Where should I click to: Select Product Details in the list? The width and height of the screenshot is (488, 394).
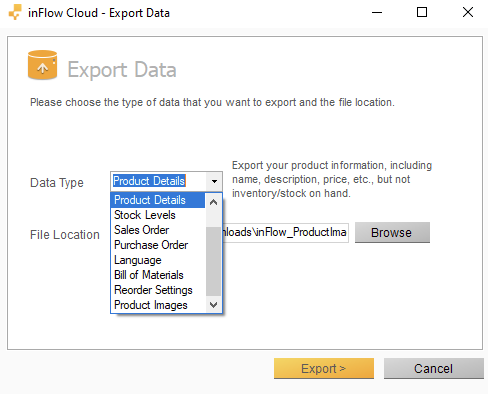pyautogui.click(x=158, y=200)
